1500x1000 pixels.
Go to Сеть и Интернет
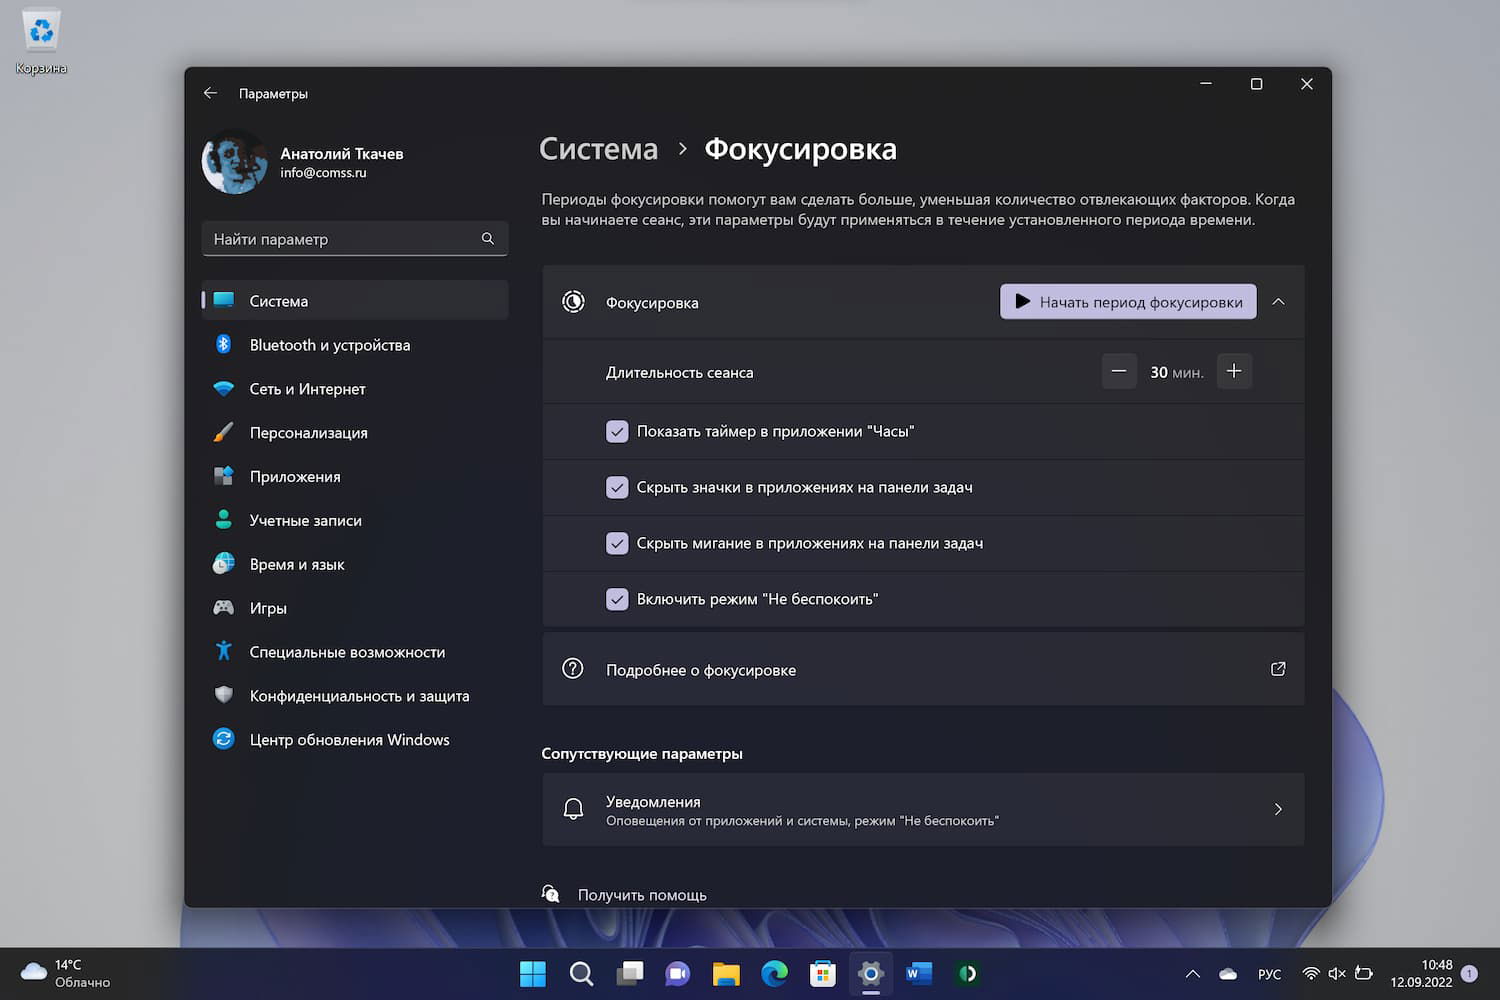(355, 389)
